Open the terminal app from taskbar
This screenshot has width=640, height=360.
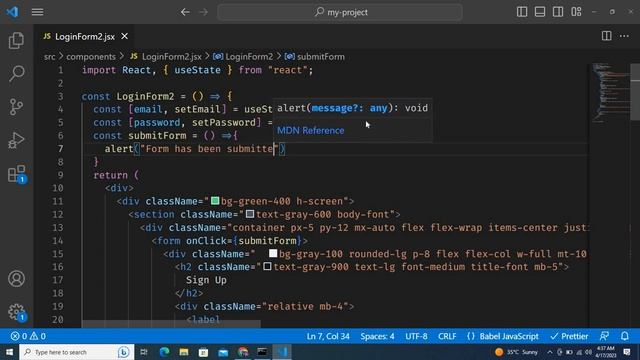click(262, 352)
